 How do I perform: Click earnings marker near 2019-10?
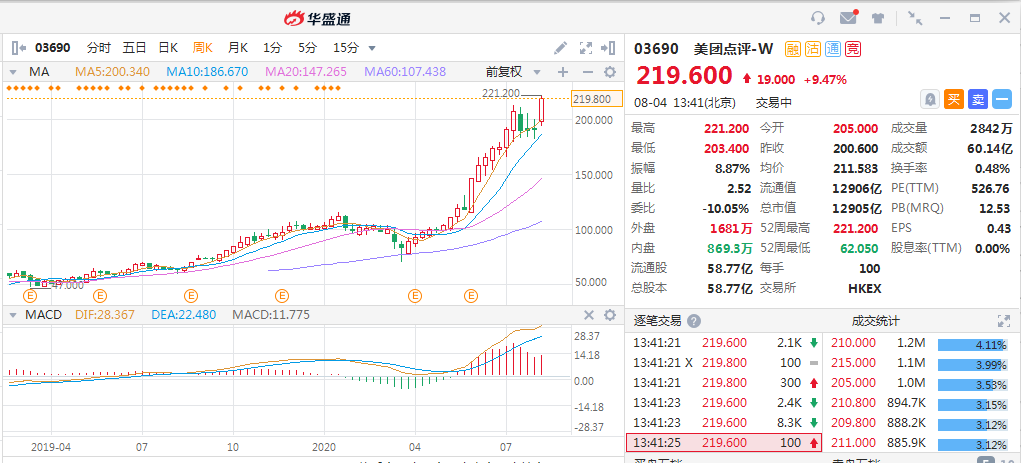pyautogui.click(x=190, y=296)
